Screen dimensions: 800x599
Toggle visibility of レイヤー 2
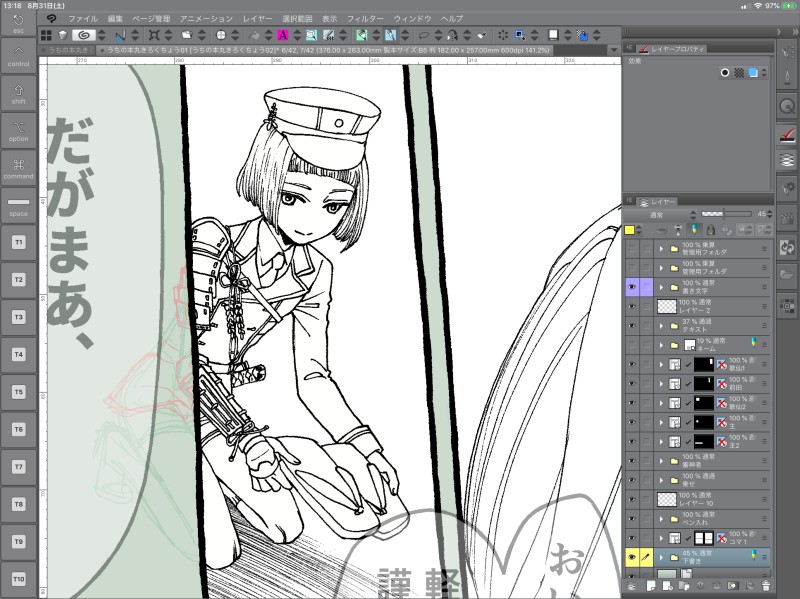632,306
